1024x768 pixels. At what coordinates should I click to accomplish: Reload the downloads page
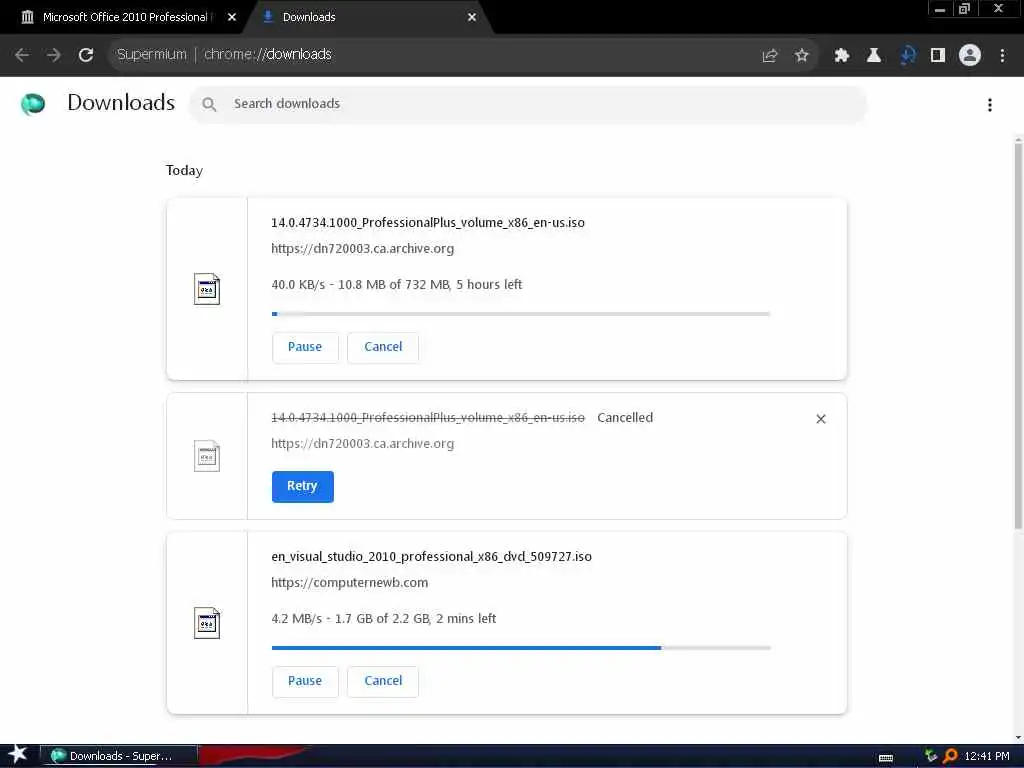[86, 55]
